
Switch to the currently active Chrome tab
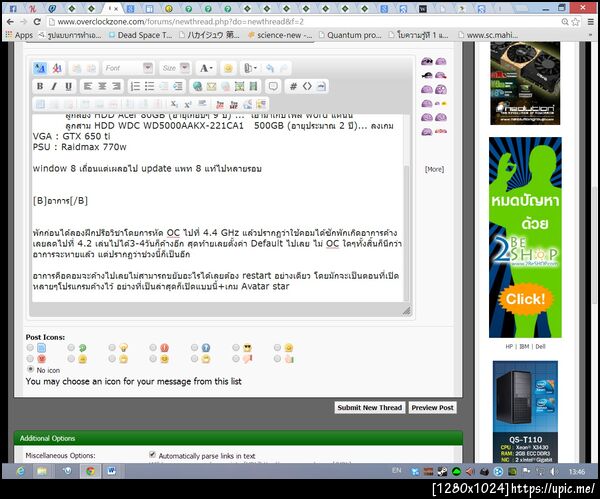pyautogui.click(x=114, y=8)
